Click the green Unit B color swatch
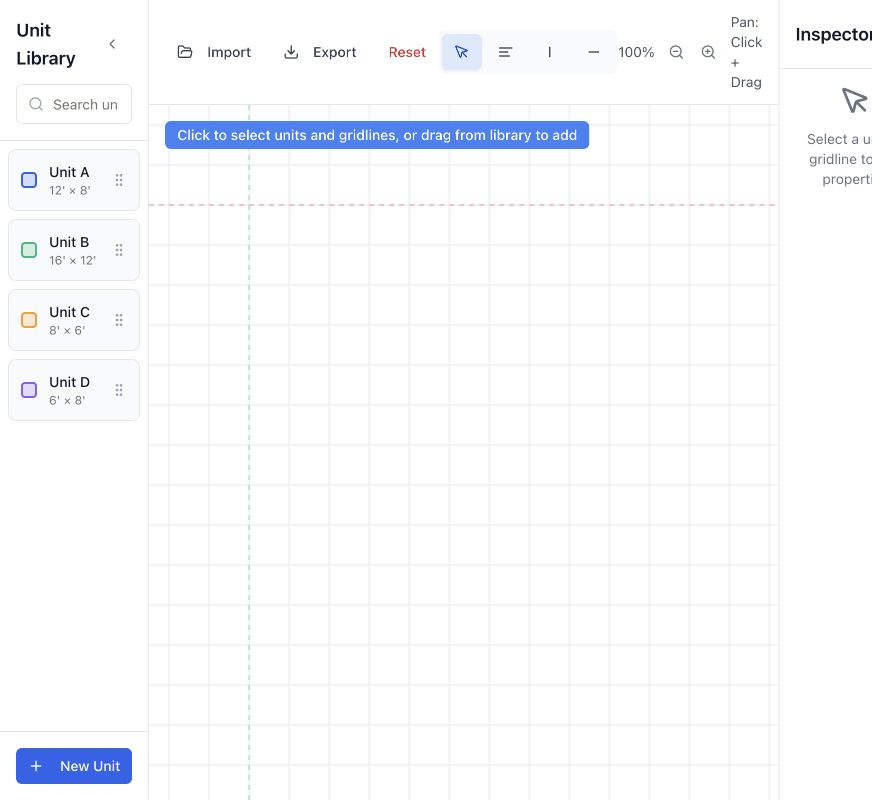 [x=29, y=250]
